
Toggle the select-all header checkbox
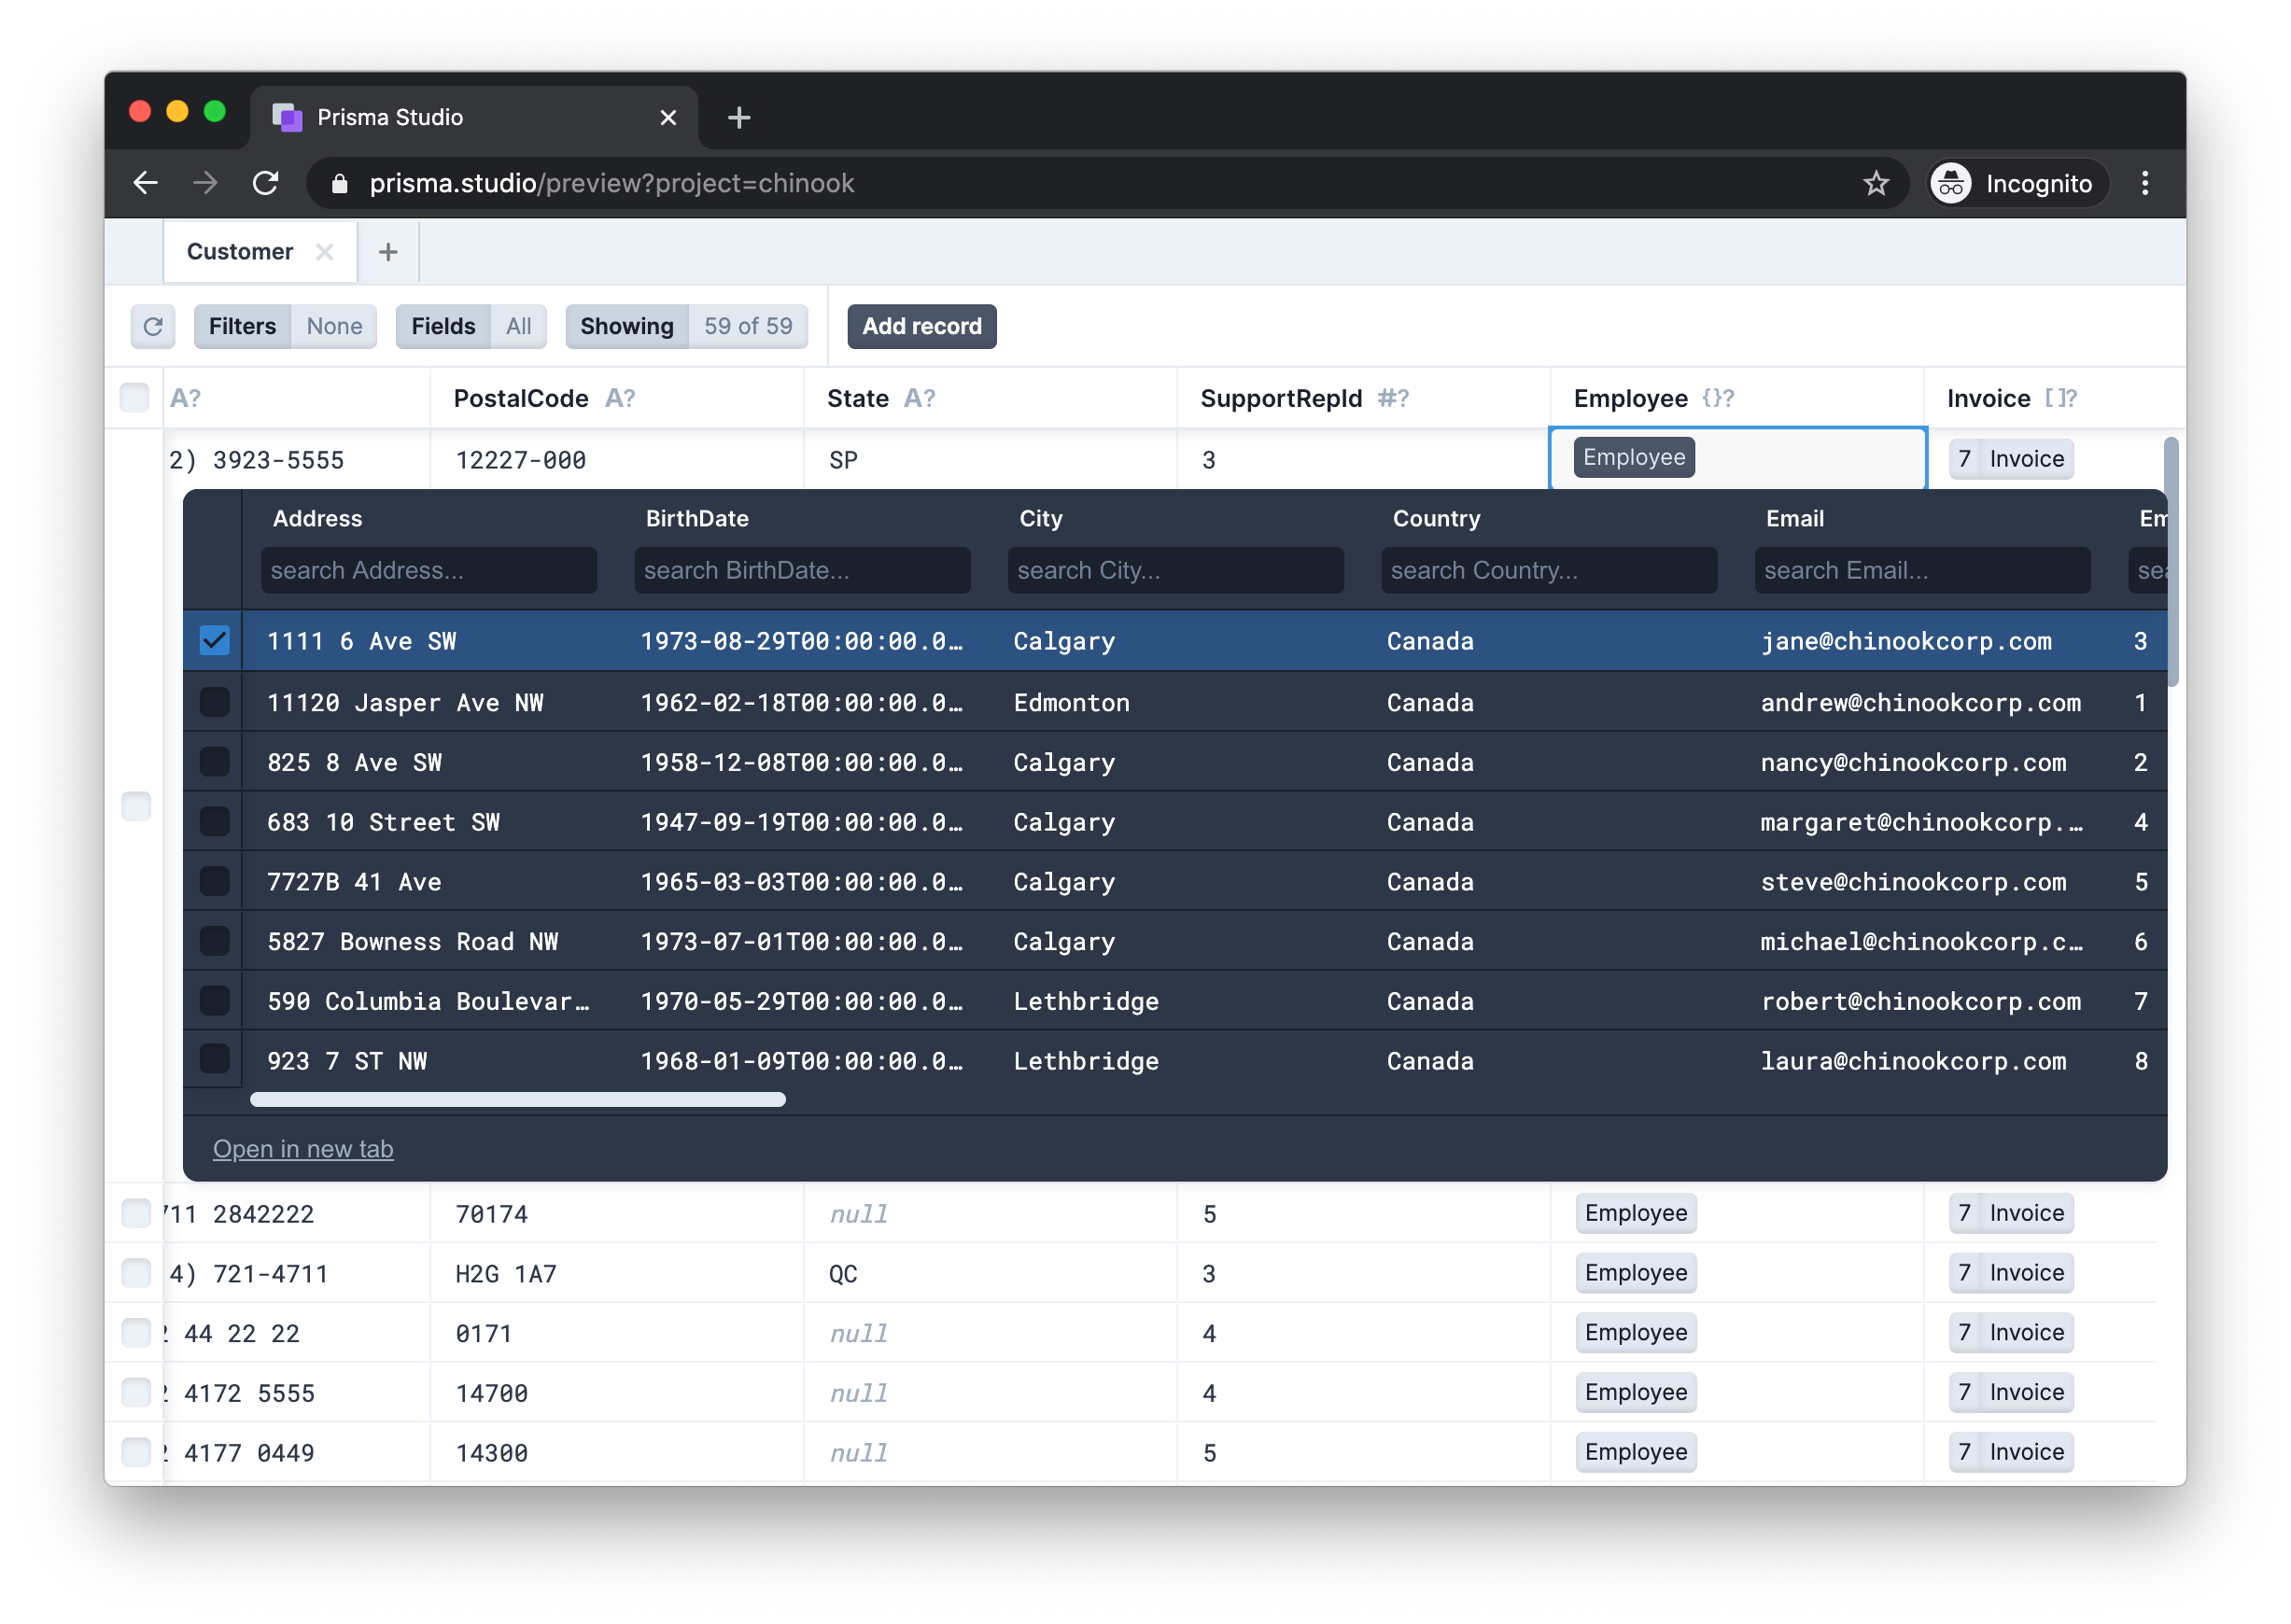click(x=134, y=398)
